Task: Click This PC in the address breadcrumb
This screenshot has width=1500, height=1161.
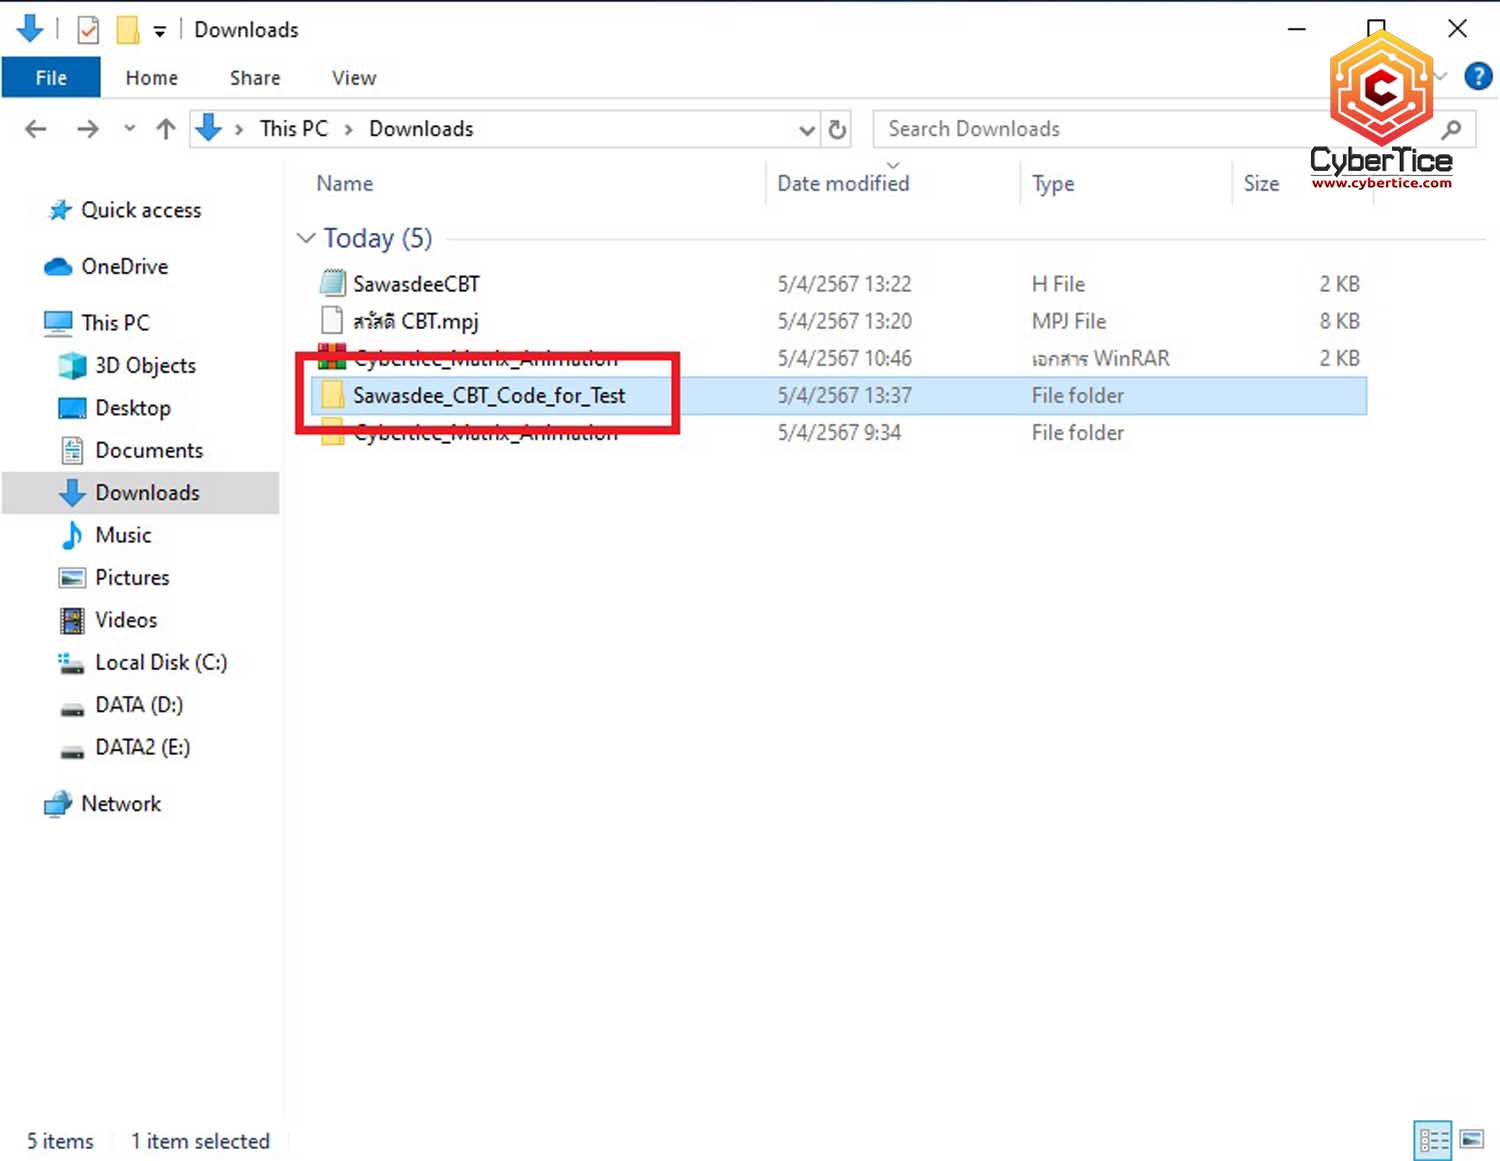Action: [x=293, y=129]
